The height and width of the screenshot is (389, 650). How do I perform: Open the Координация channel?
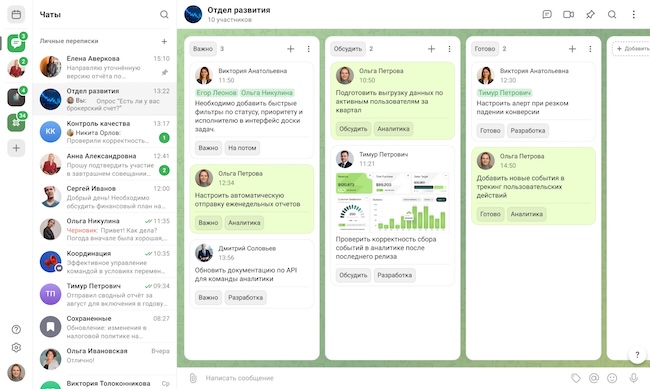pyautogui.click(x=104, y=262)
